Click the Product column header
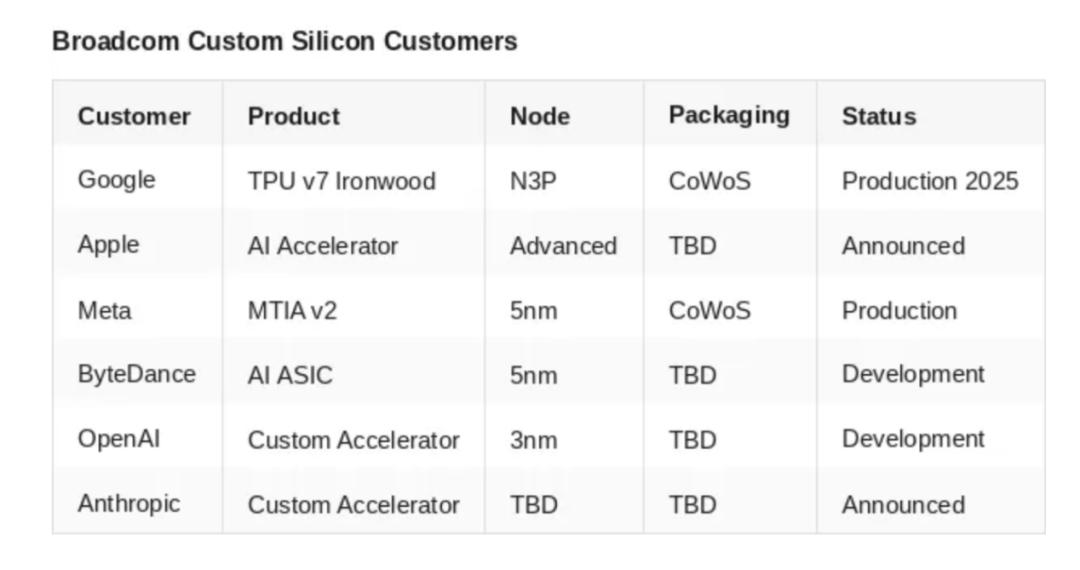1080x570 pixels. [294, 116]
